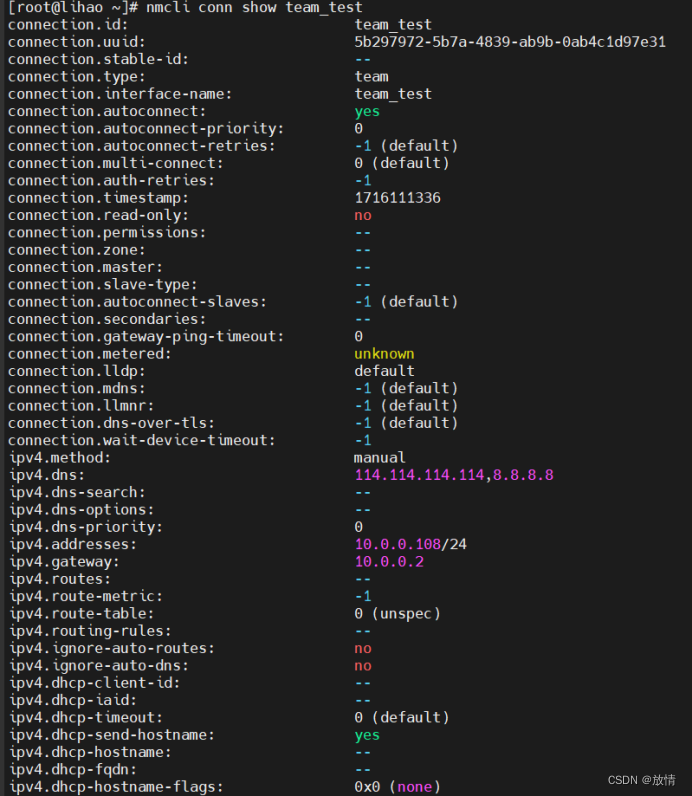Click 'connection.slave-type:' label
This screenshot has width=692, height=796.
(x=103, y=284)
